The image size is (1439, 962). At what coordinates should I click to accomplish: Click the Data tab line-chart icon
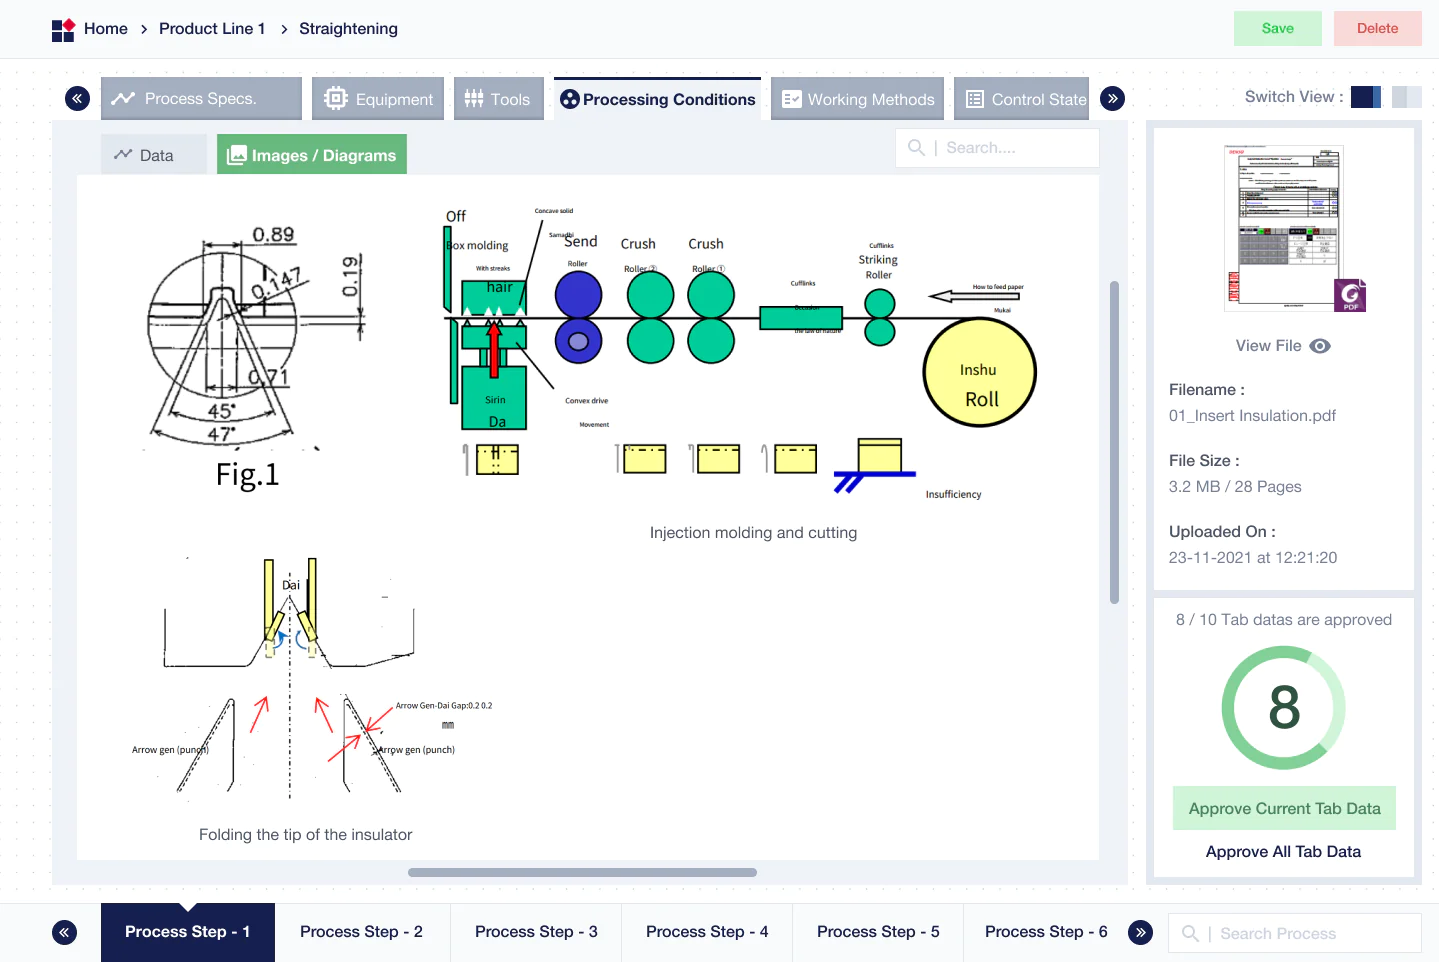click(123, 154)
